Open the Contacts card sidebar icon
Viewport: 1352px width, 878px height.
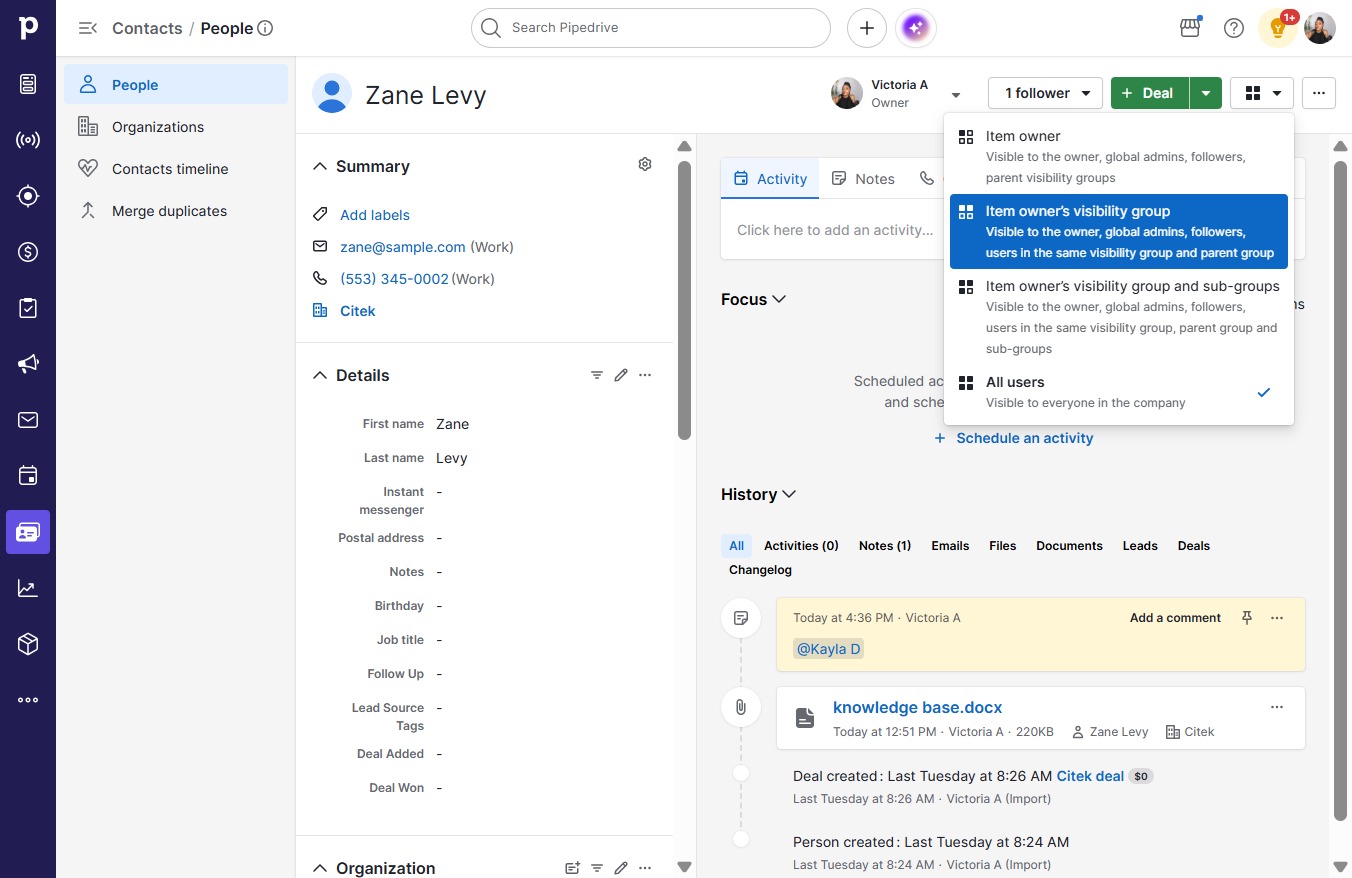point(28,532)
